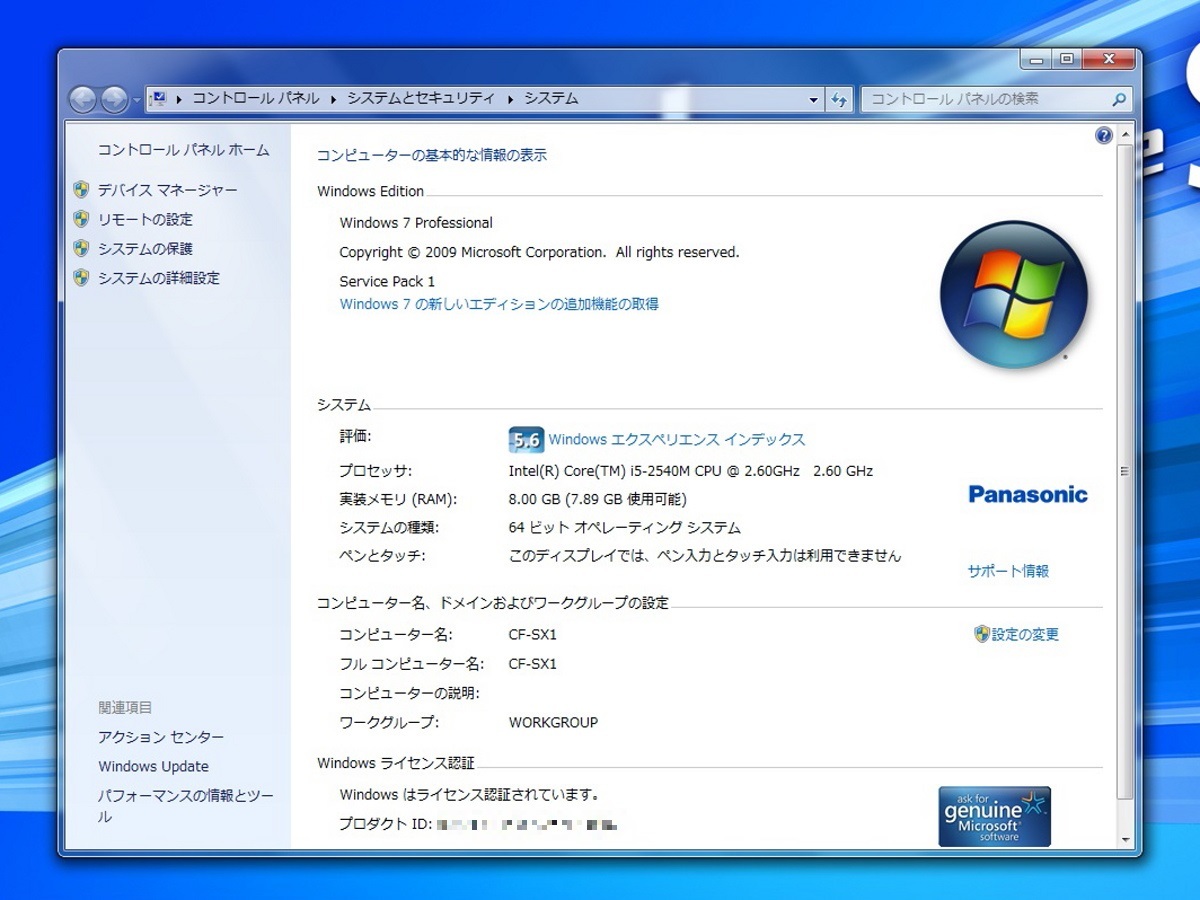
Task: Select コントロール パネル breadcrumb segment
Action: (x=256, y=98)
